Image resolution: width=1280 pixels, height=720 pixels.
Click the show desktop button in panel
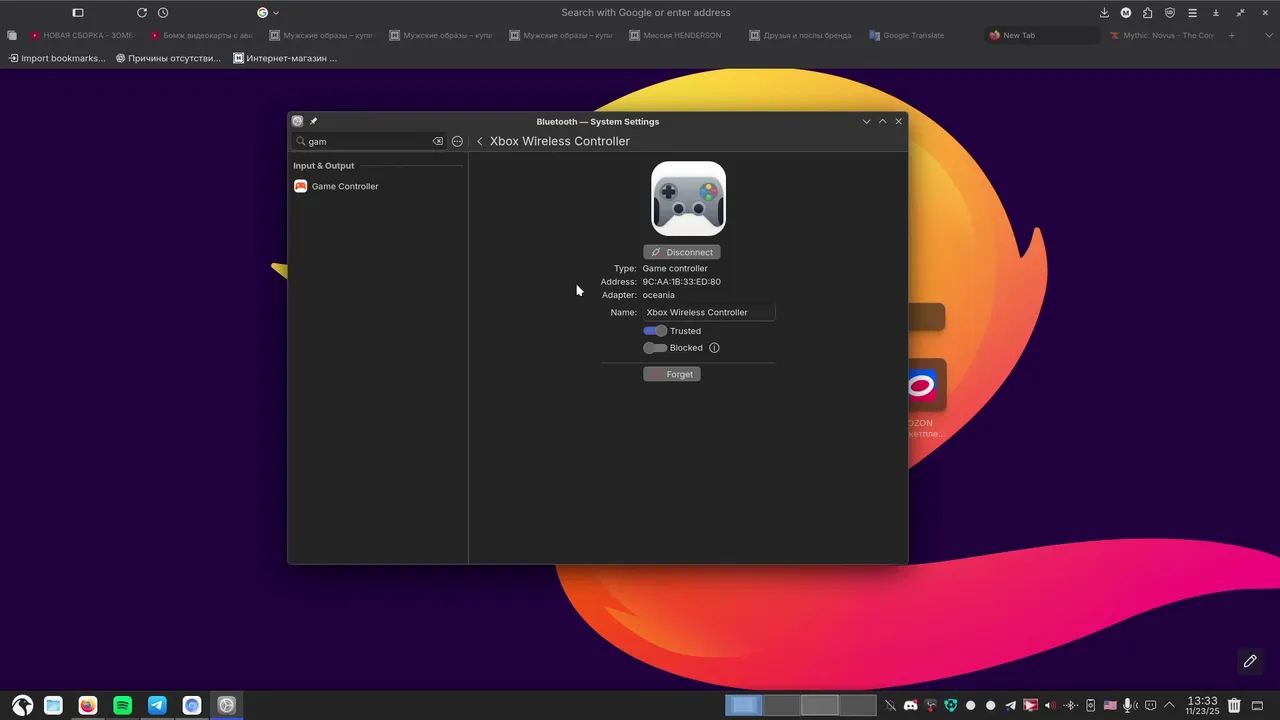pyautogui.click(x=1257, y=705)
